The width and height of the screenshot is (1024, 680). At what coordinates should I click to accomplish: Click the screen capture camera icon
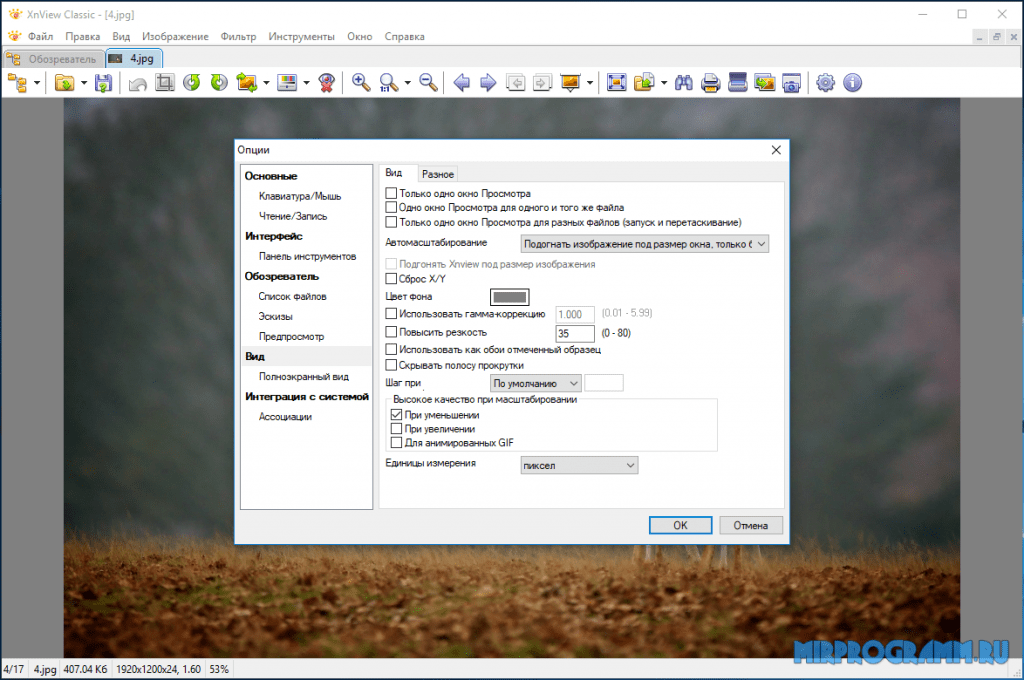(792, 83)
